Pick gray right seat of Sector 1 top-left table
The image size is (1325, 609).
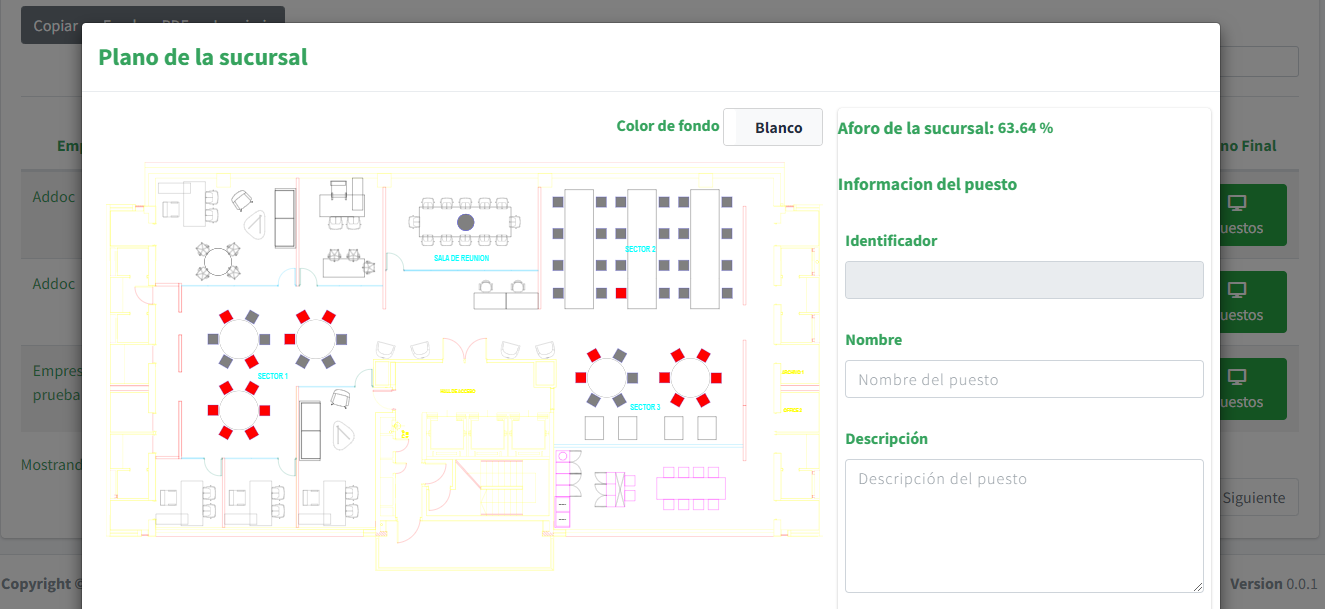(x=265, y=339)
